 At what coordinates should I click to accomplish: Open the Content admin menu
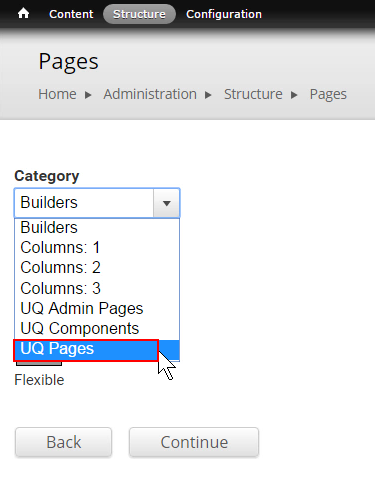click(71, 14)
